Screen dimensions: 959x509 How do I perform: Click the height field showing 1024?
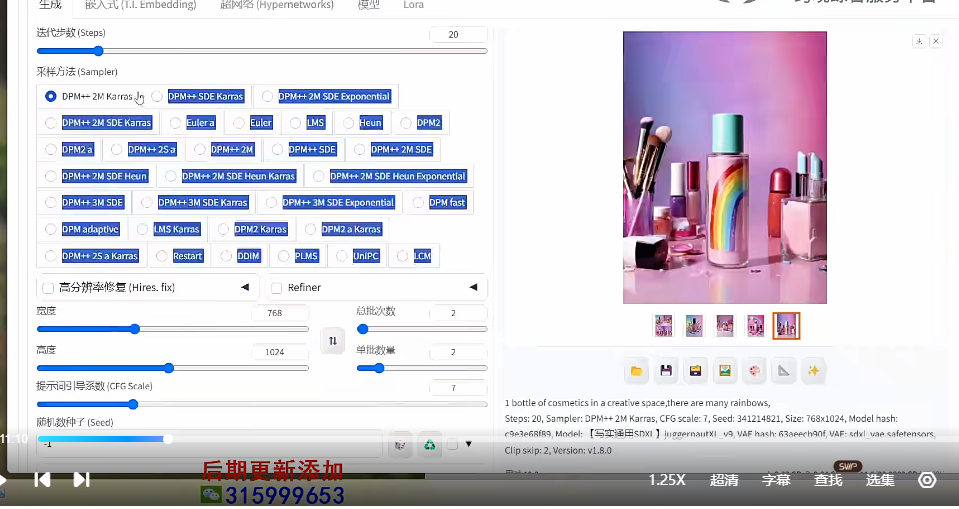280,352
